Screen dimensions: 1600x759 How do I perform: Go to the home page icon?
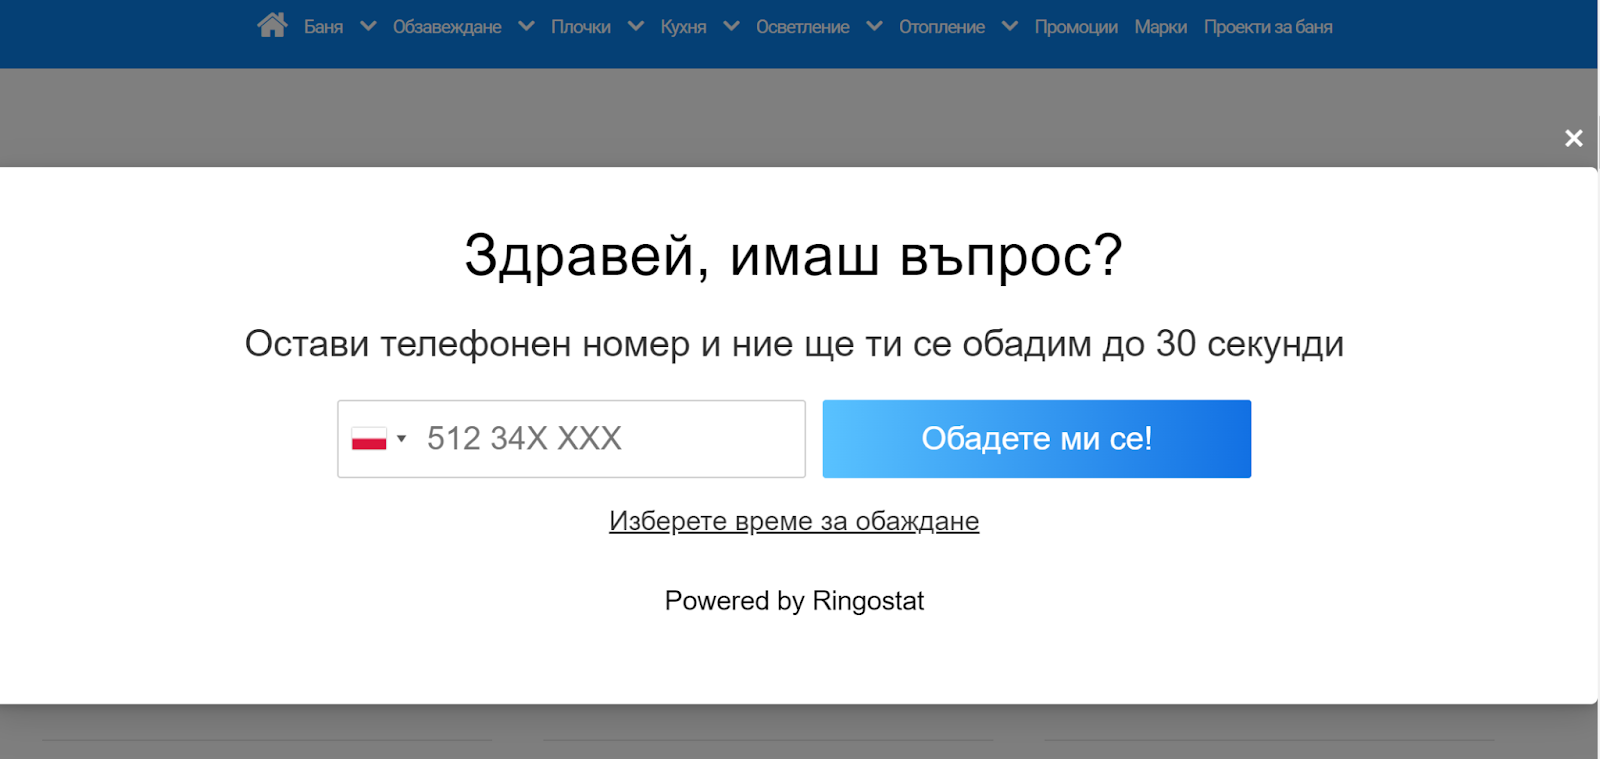click(x=272, y=25)
